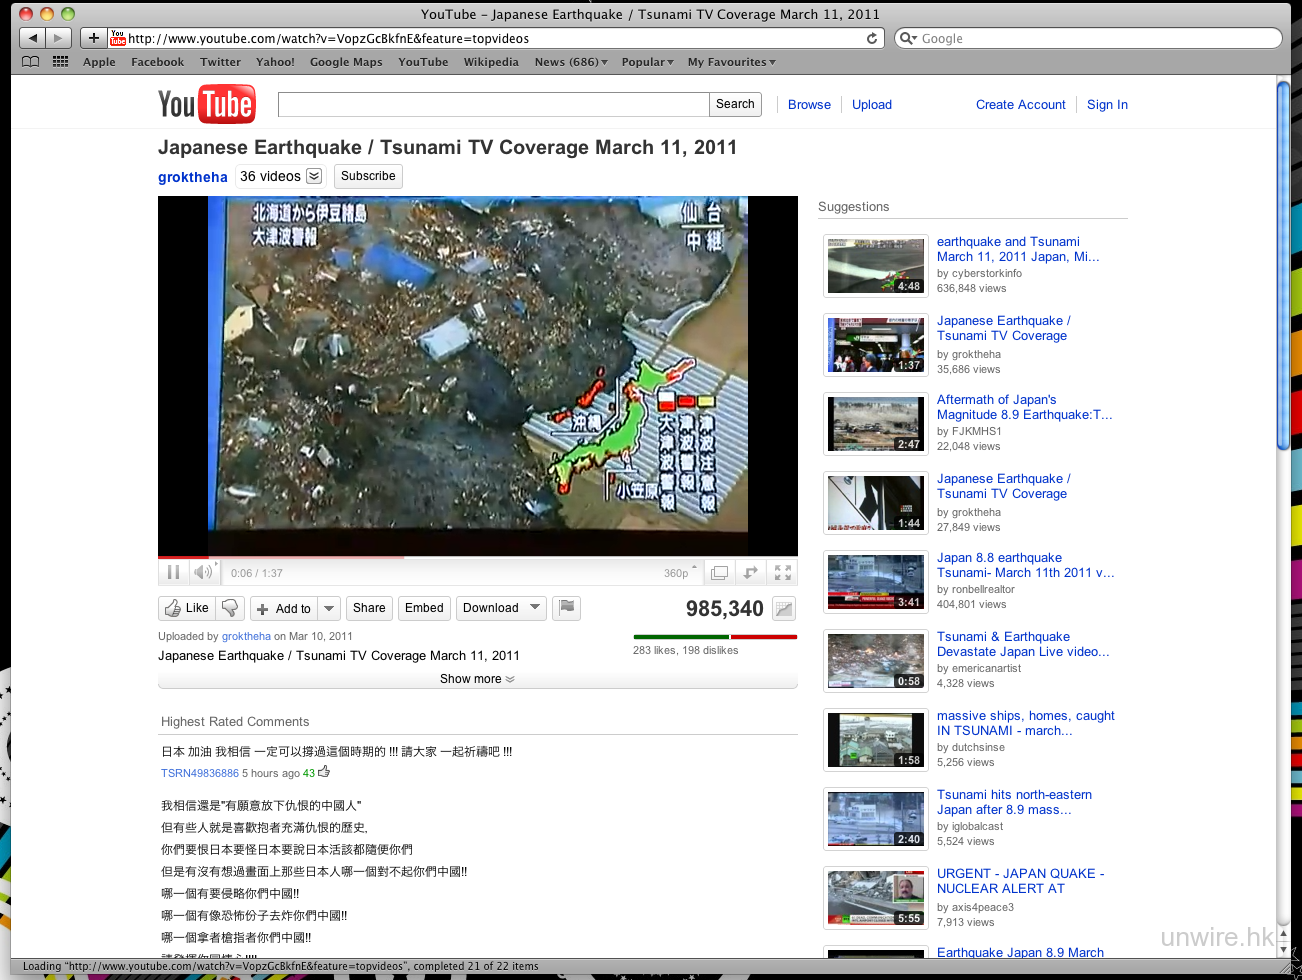Subscribe to groktheha's channel
The image size is (1302, 980).
[368, 176]
